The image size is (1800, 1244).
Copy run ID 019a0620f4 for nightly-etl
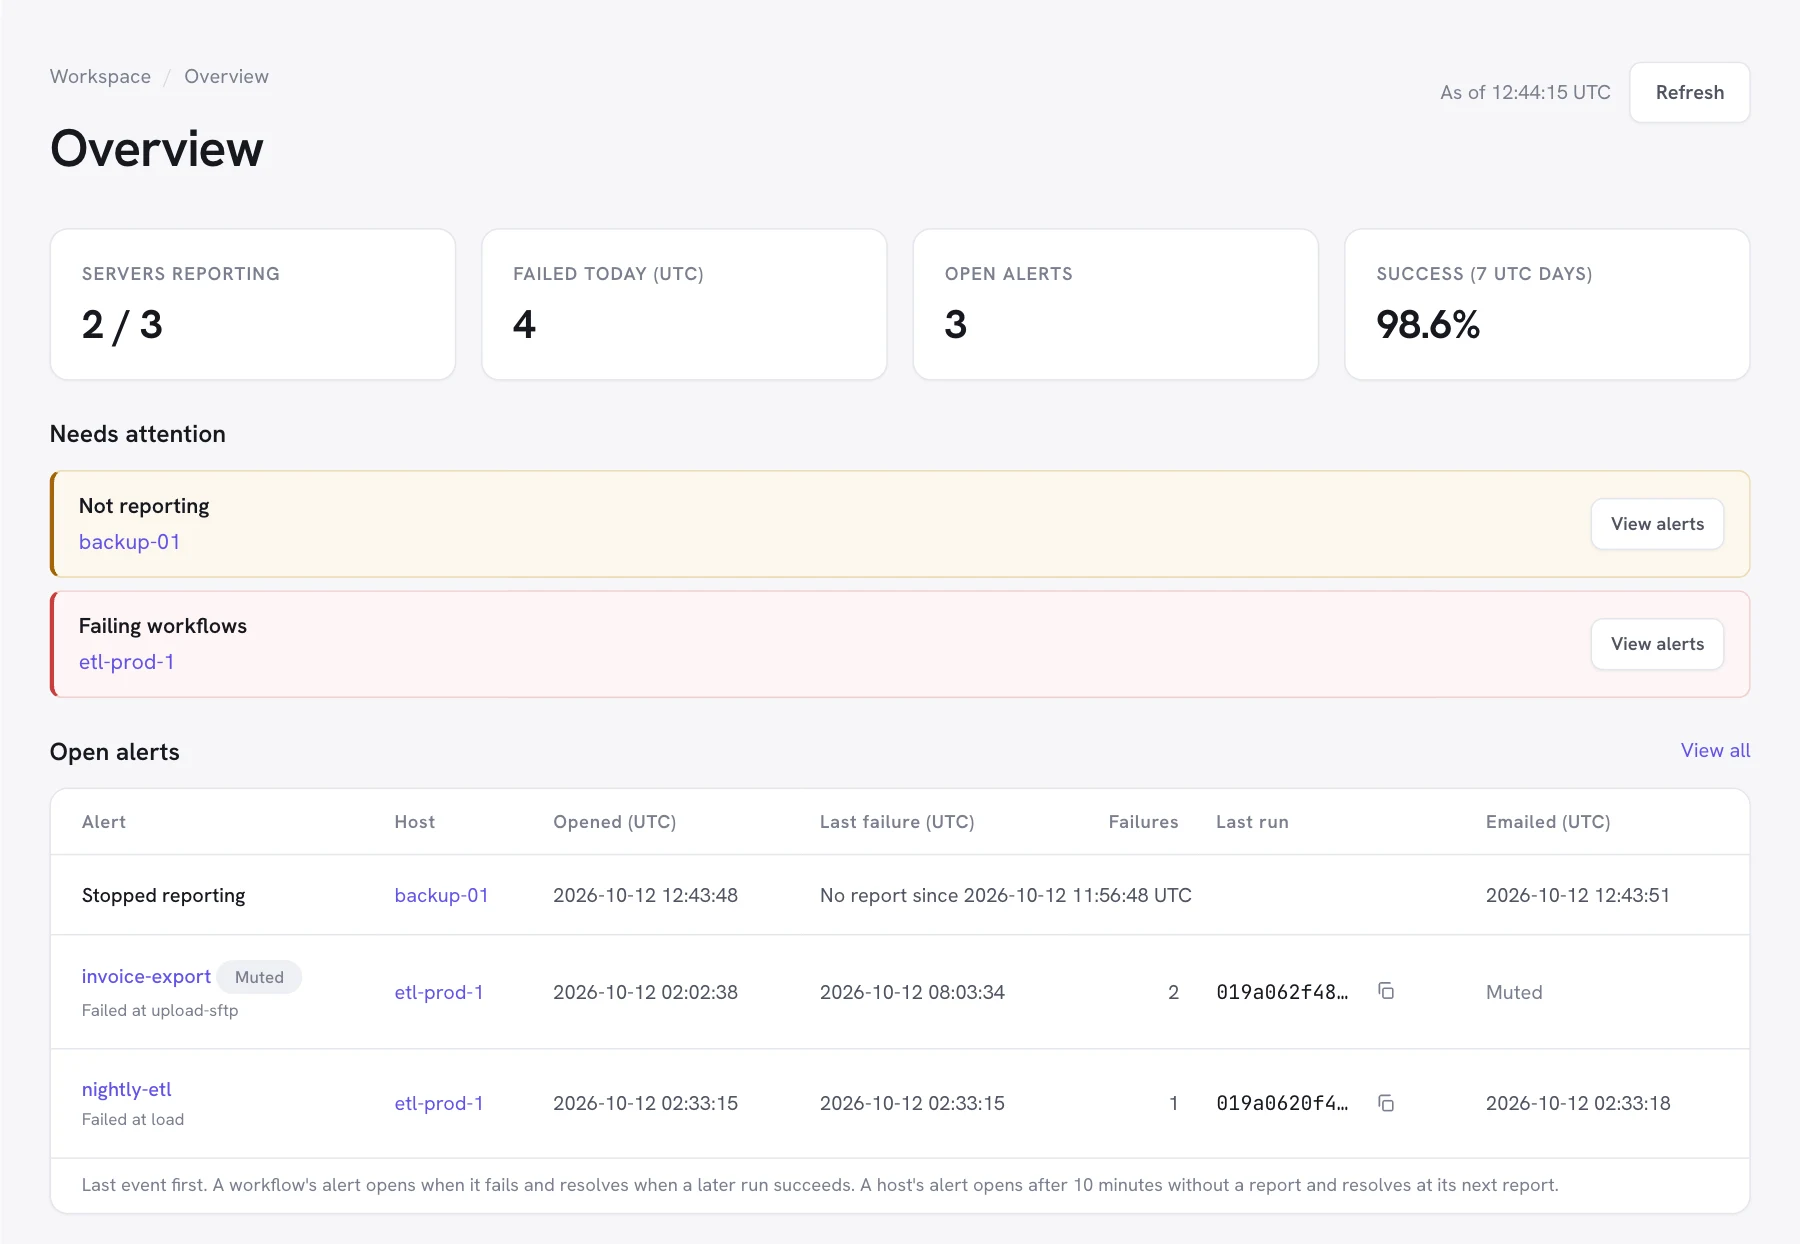[1386, 1103]
